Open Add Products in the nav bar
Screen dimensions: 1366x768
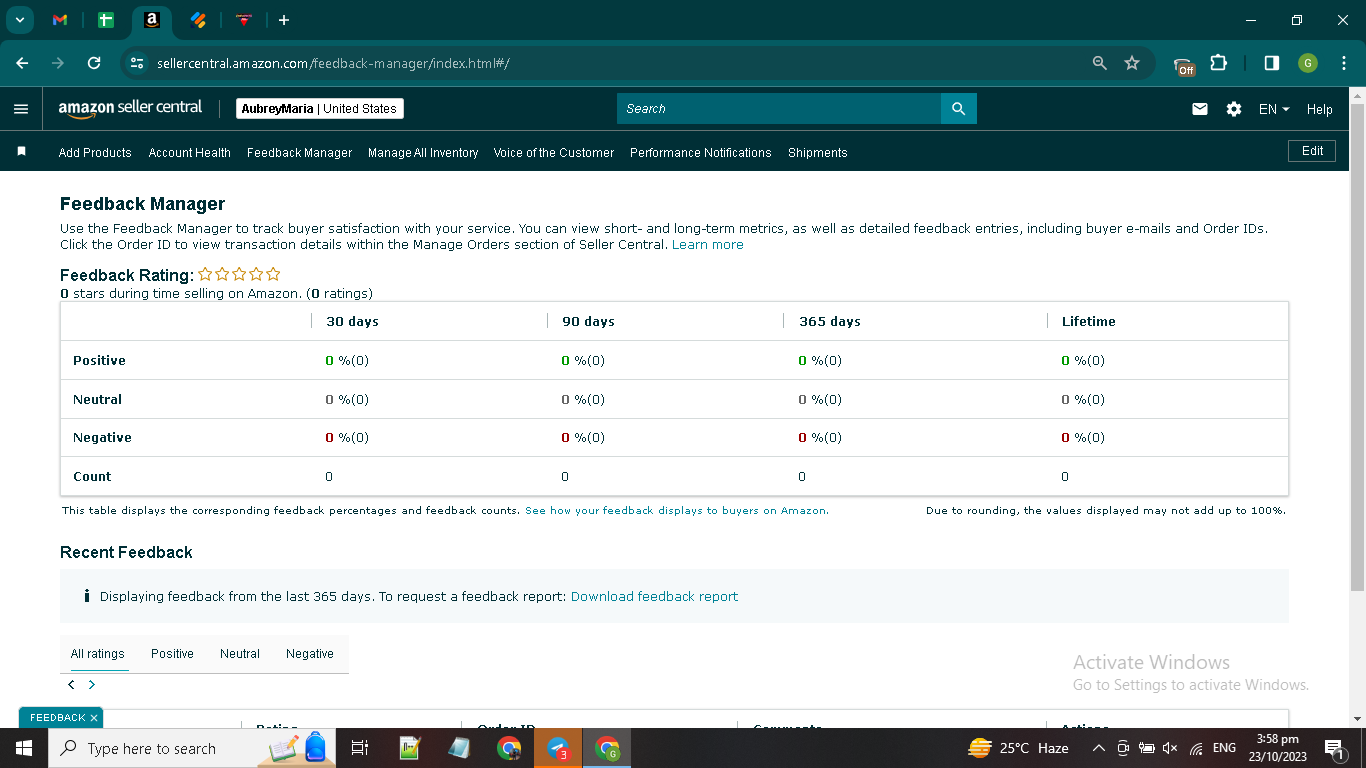pyautogui.click(x=95, y=153)
